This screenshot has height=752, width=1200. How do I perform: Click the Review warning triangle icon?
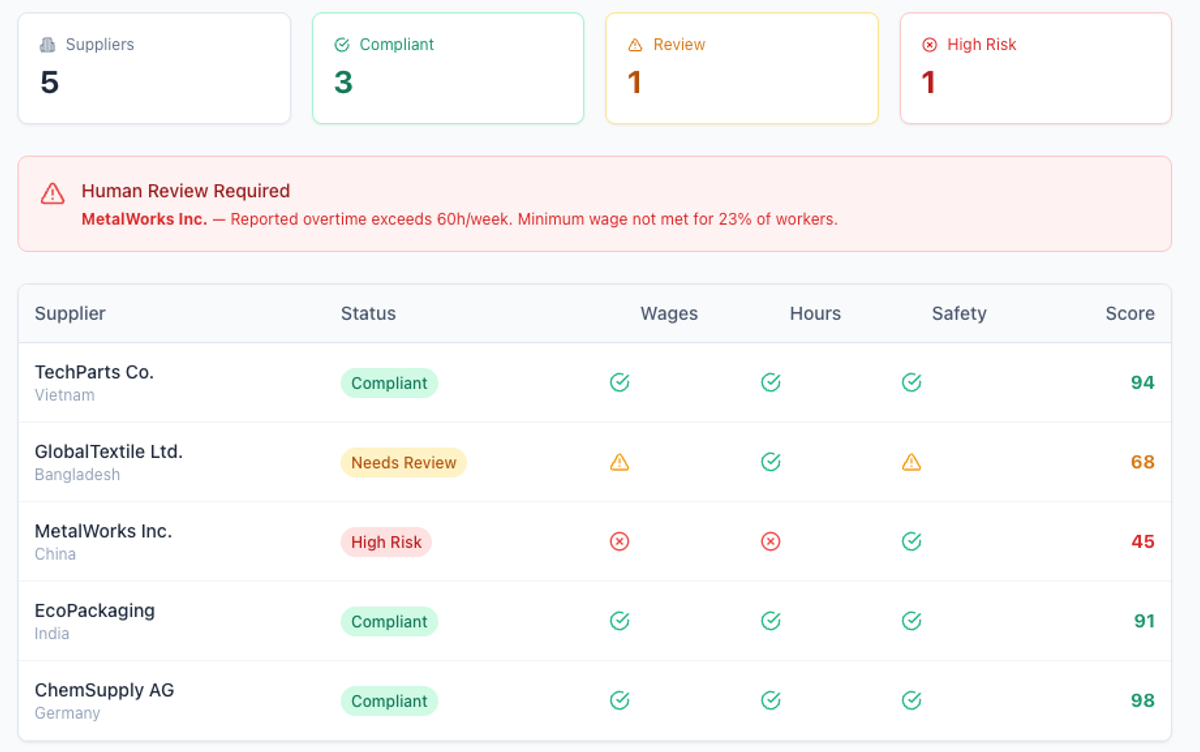tap(636, 44)
